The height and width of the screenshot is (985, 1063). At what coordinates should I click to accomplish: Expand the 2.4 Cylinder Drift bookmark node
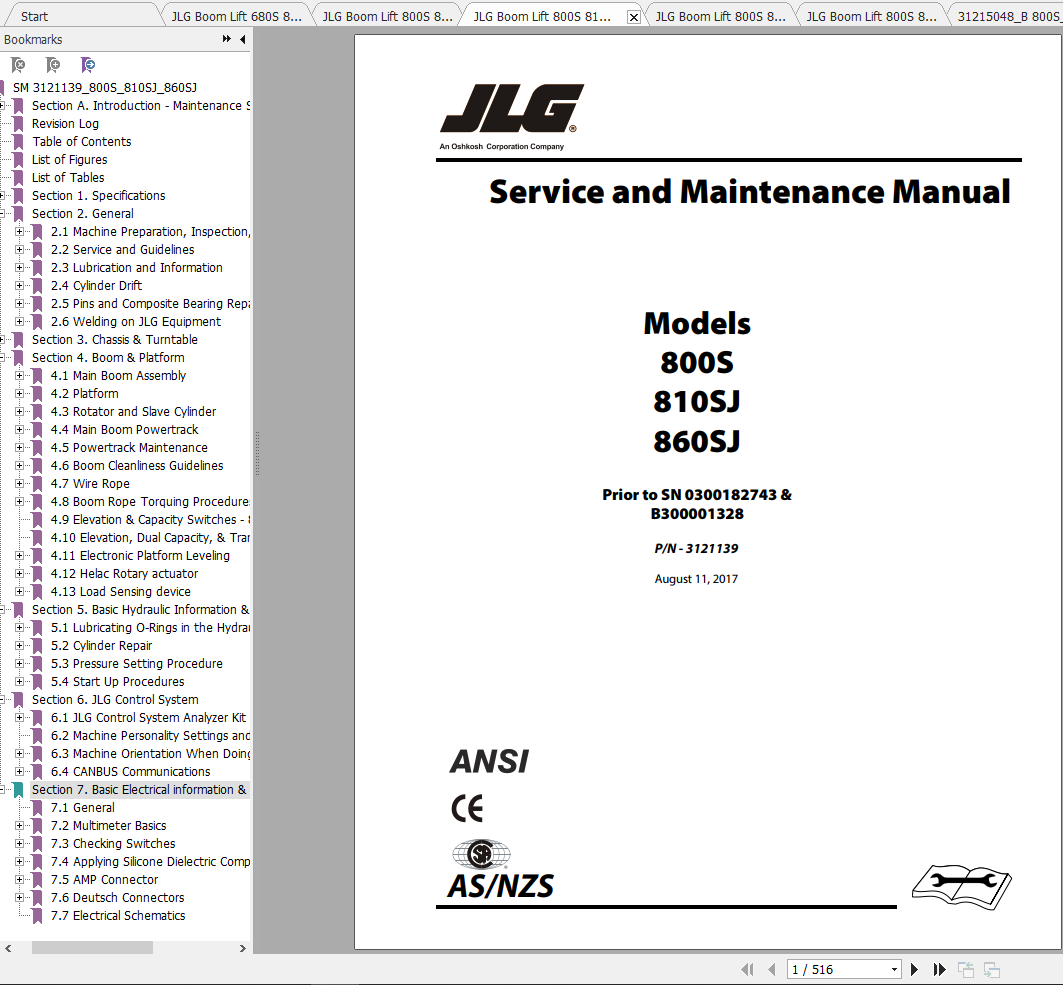click(20, 285)
